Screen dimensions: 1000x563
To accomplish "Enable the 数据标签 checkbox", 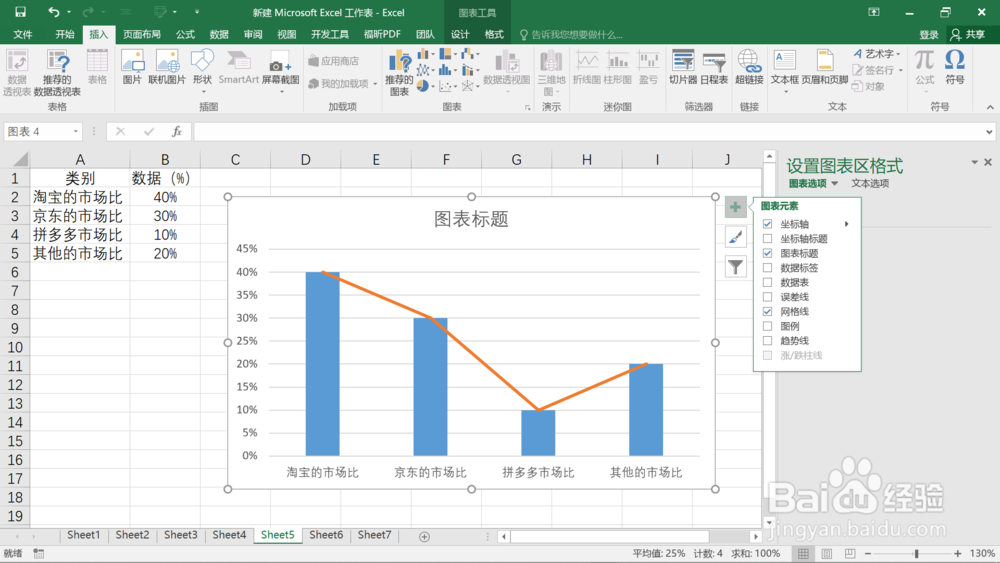I will coord(767,268).
